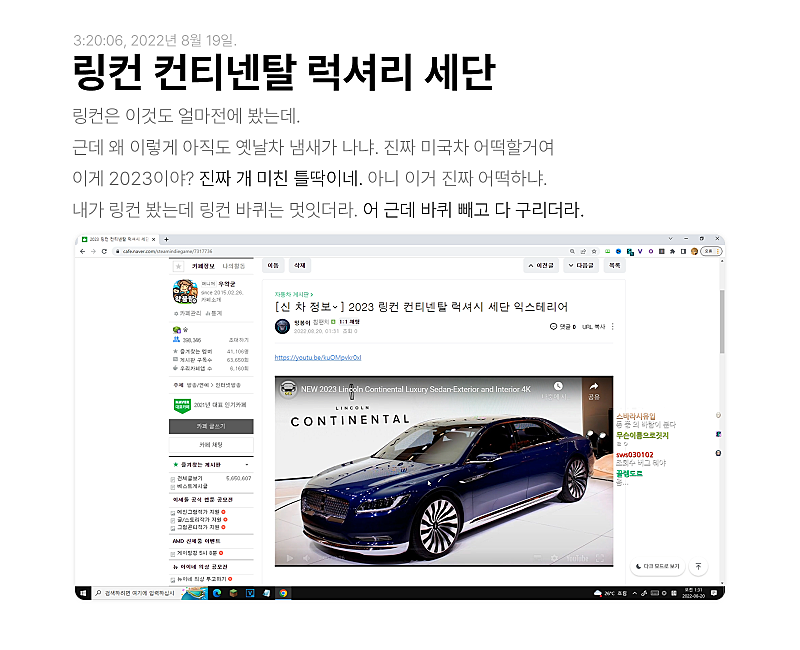Click the 카페 채팅 button
The height and width of the screenshot is (650, 800).
(x=211, y=445)
